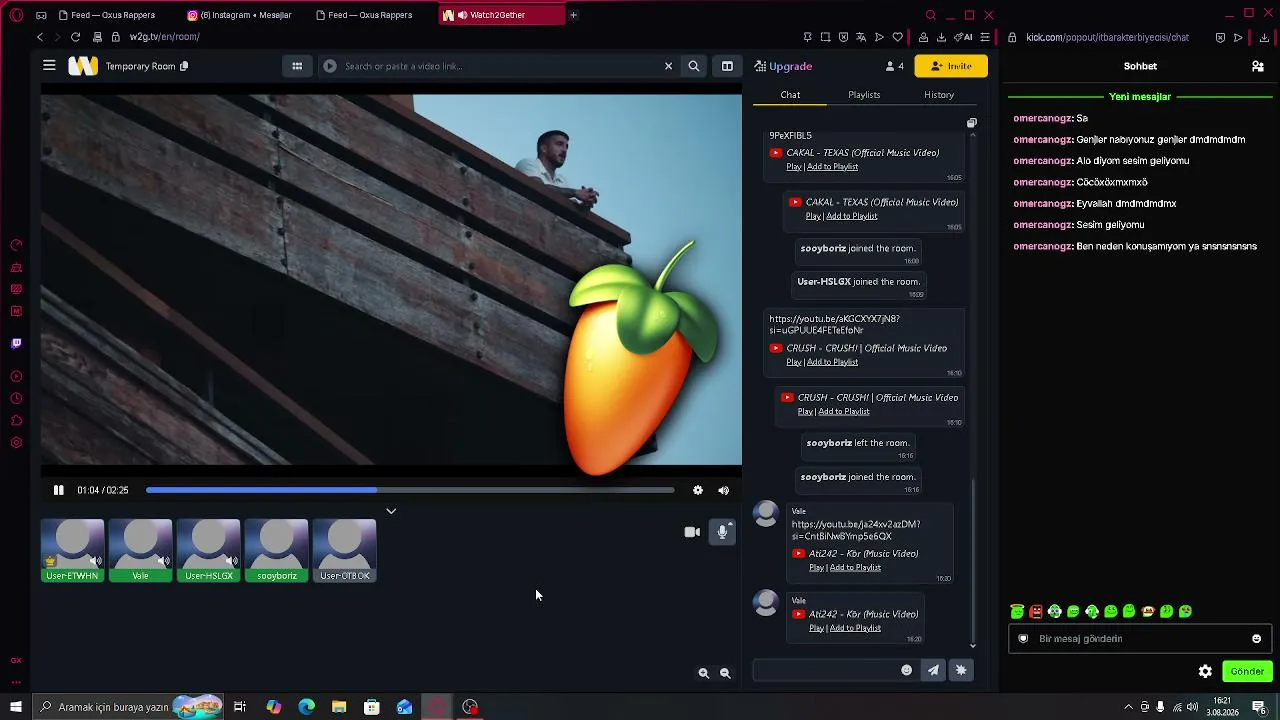Copy the Temporary Room link icon
The width and height of the screenshot is (1280, 720).
[184, 66]
